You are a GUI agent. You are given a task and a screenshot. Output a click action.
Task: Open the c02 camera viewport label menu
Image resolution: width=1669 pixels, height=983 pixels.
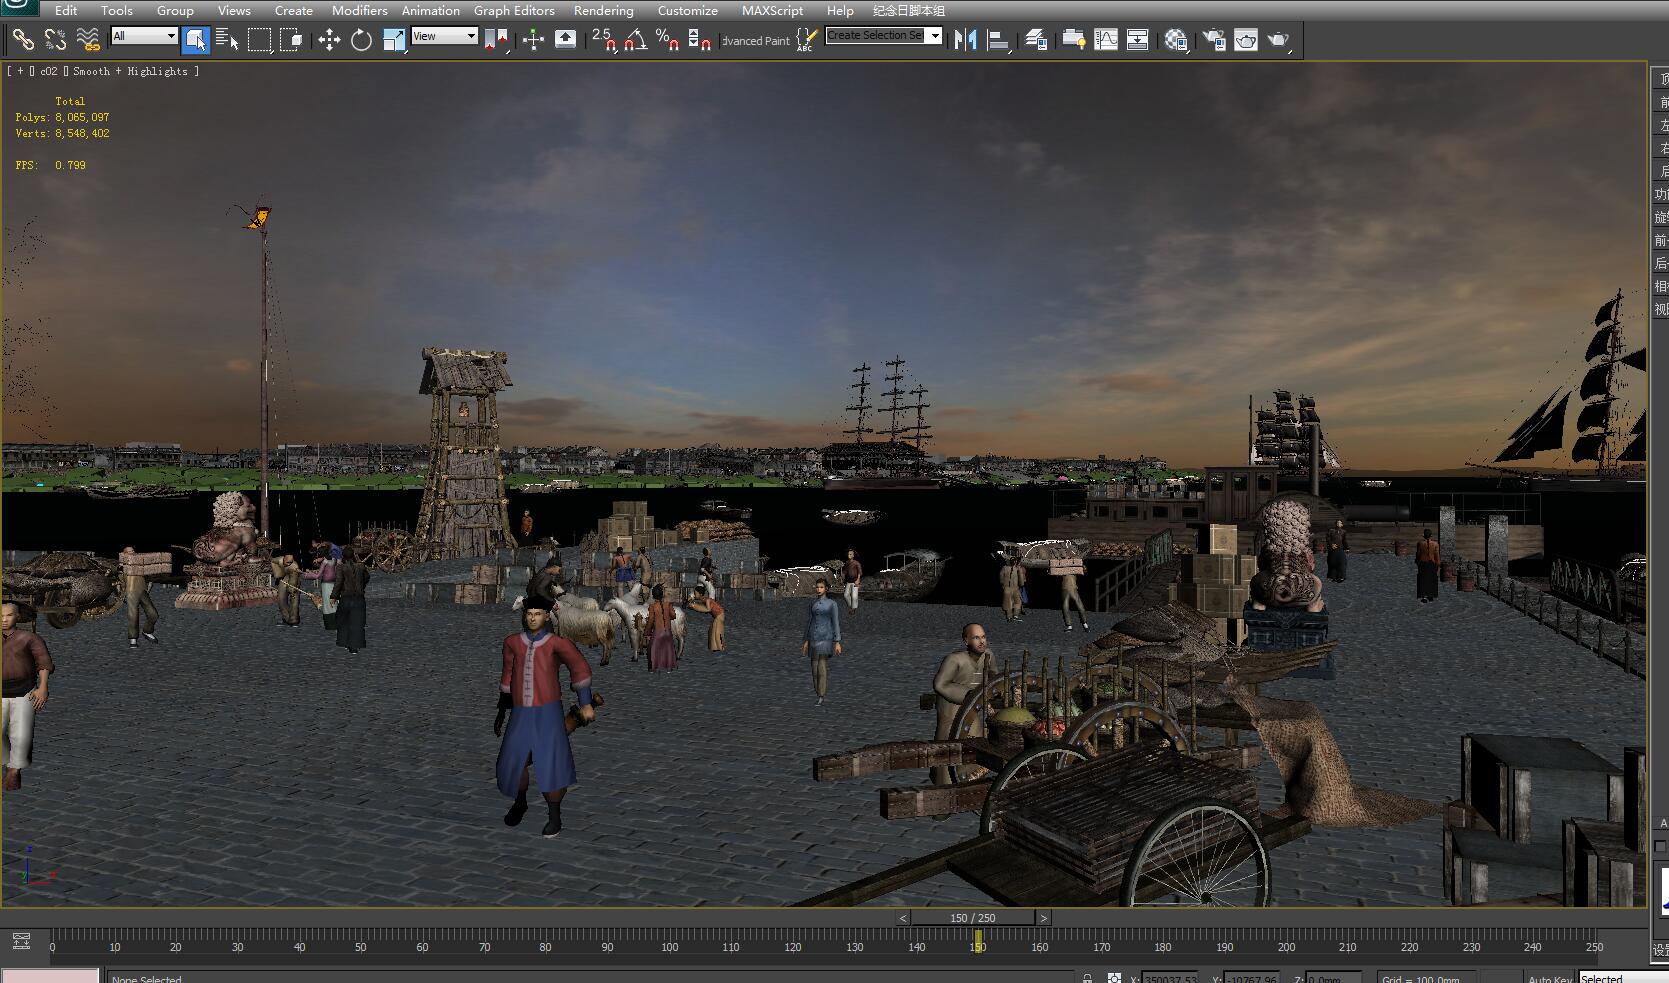point(49,71)
